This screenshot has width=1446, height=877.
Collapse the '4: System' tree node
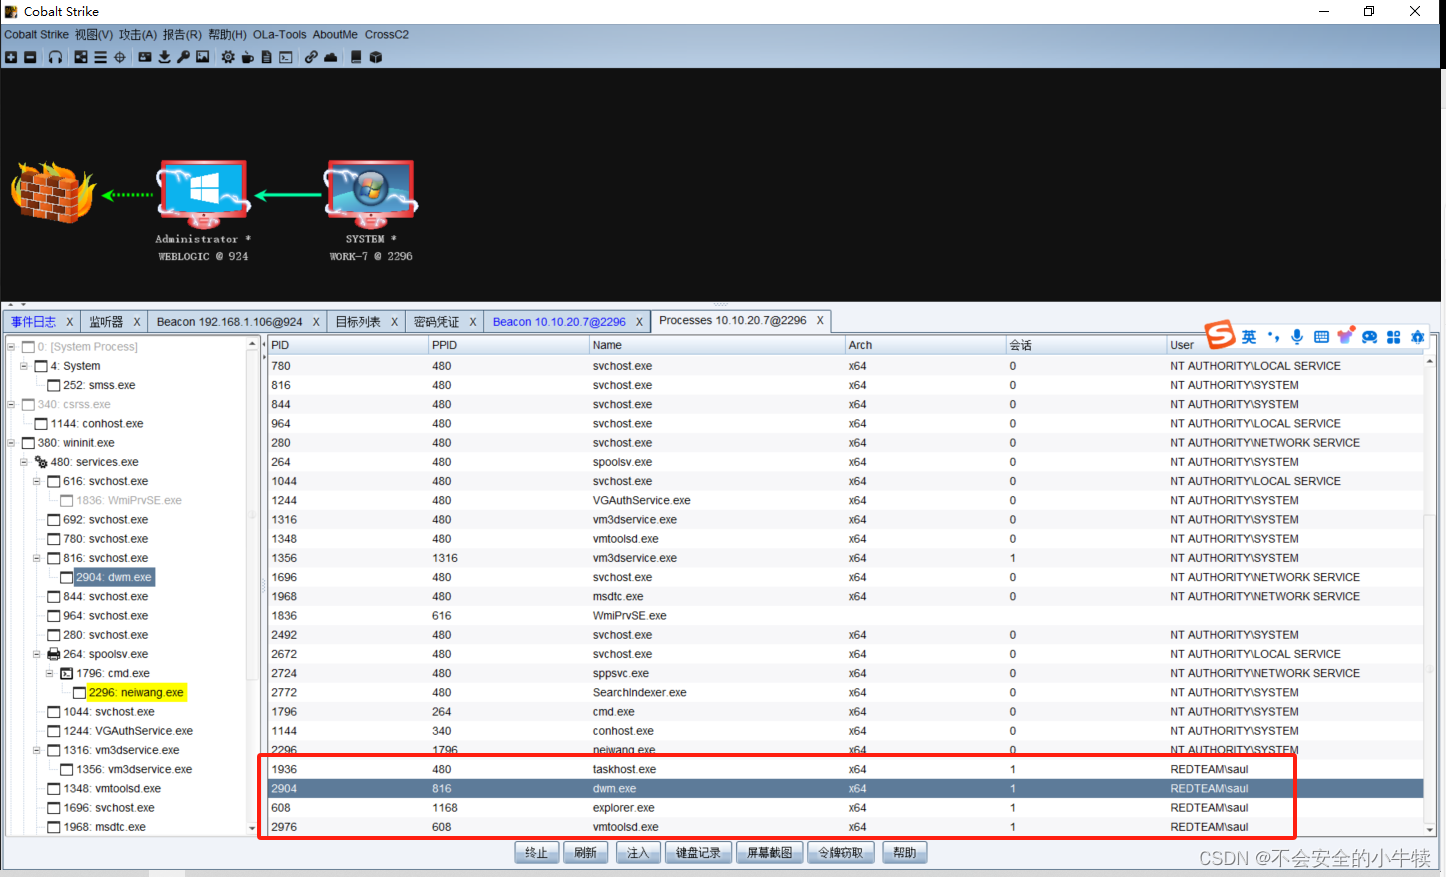point(24,366)
